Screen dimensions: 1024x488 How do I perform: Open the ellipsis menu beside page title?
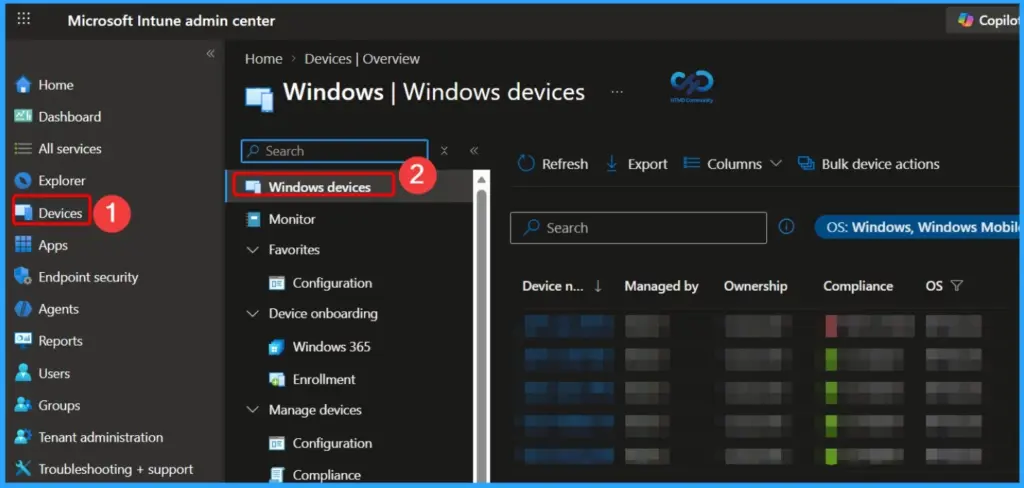(616, 92)
